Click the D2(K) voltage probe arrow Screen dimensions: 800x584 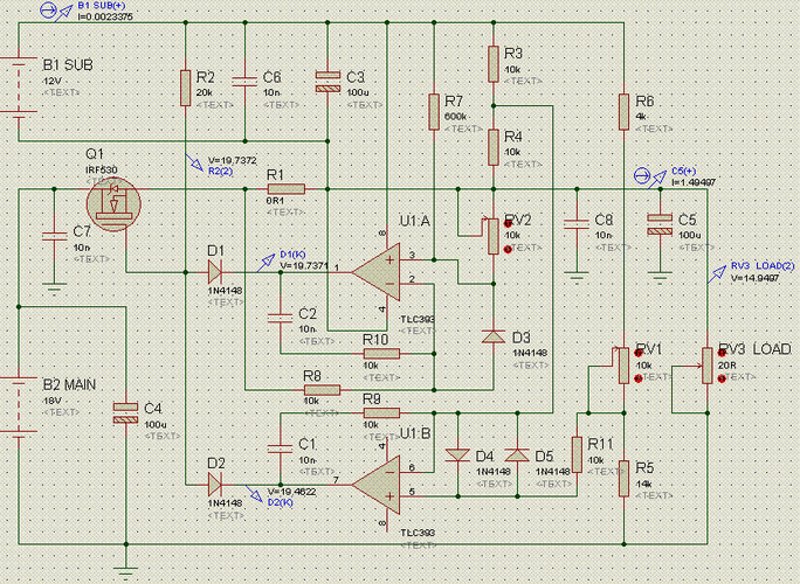(x=255, y=494)
